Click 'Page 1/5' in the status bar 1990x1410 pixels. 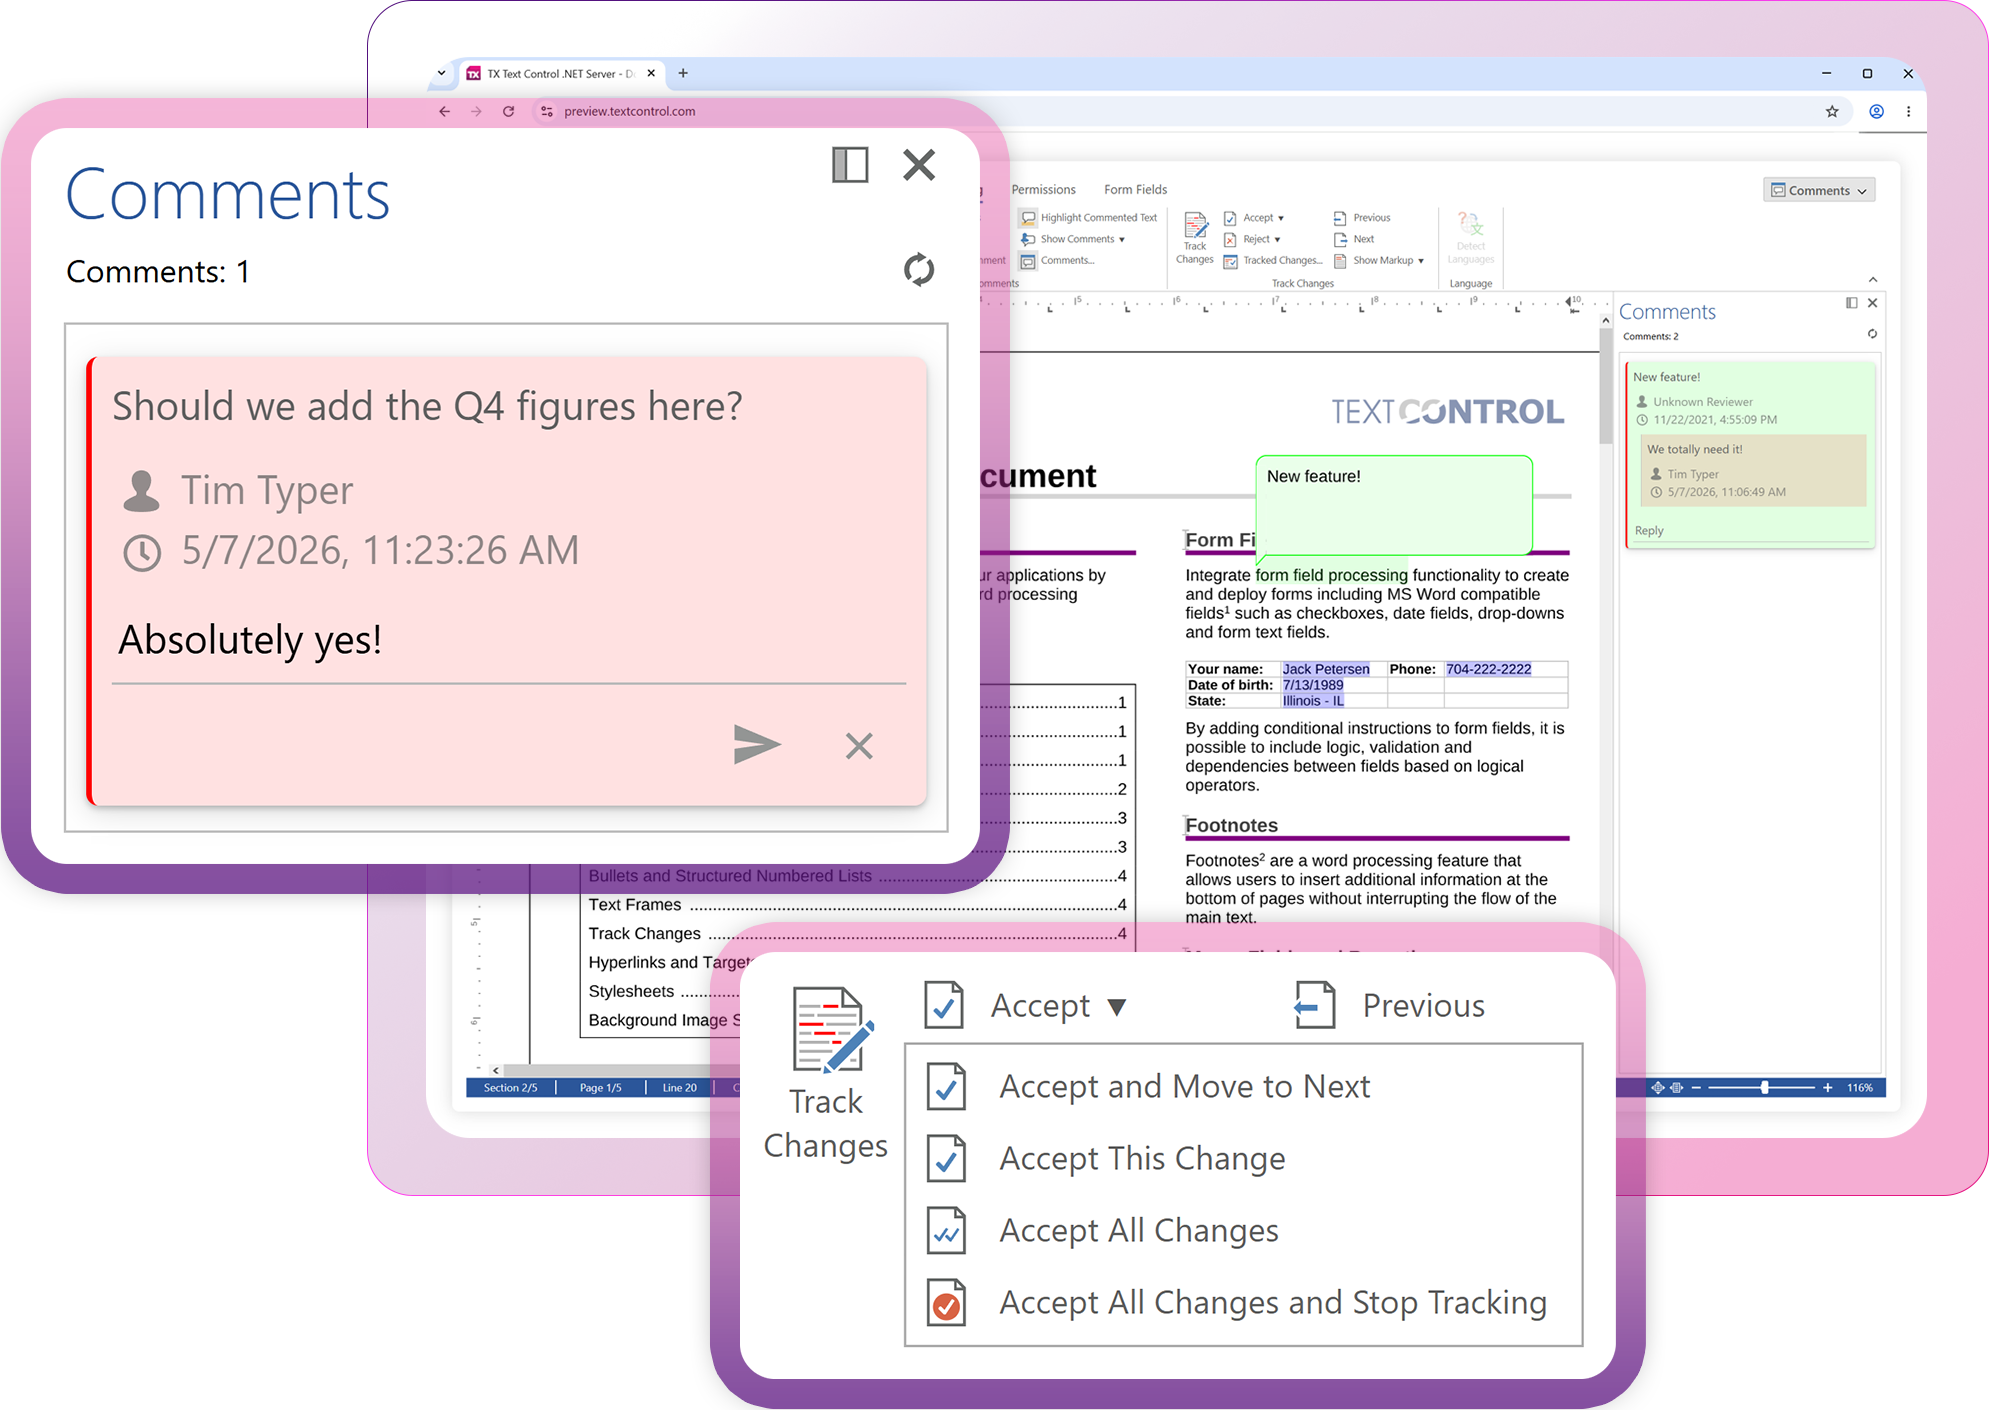tap(600, 1088)
